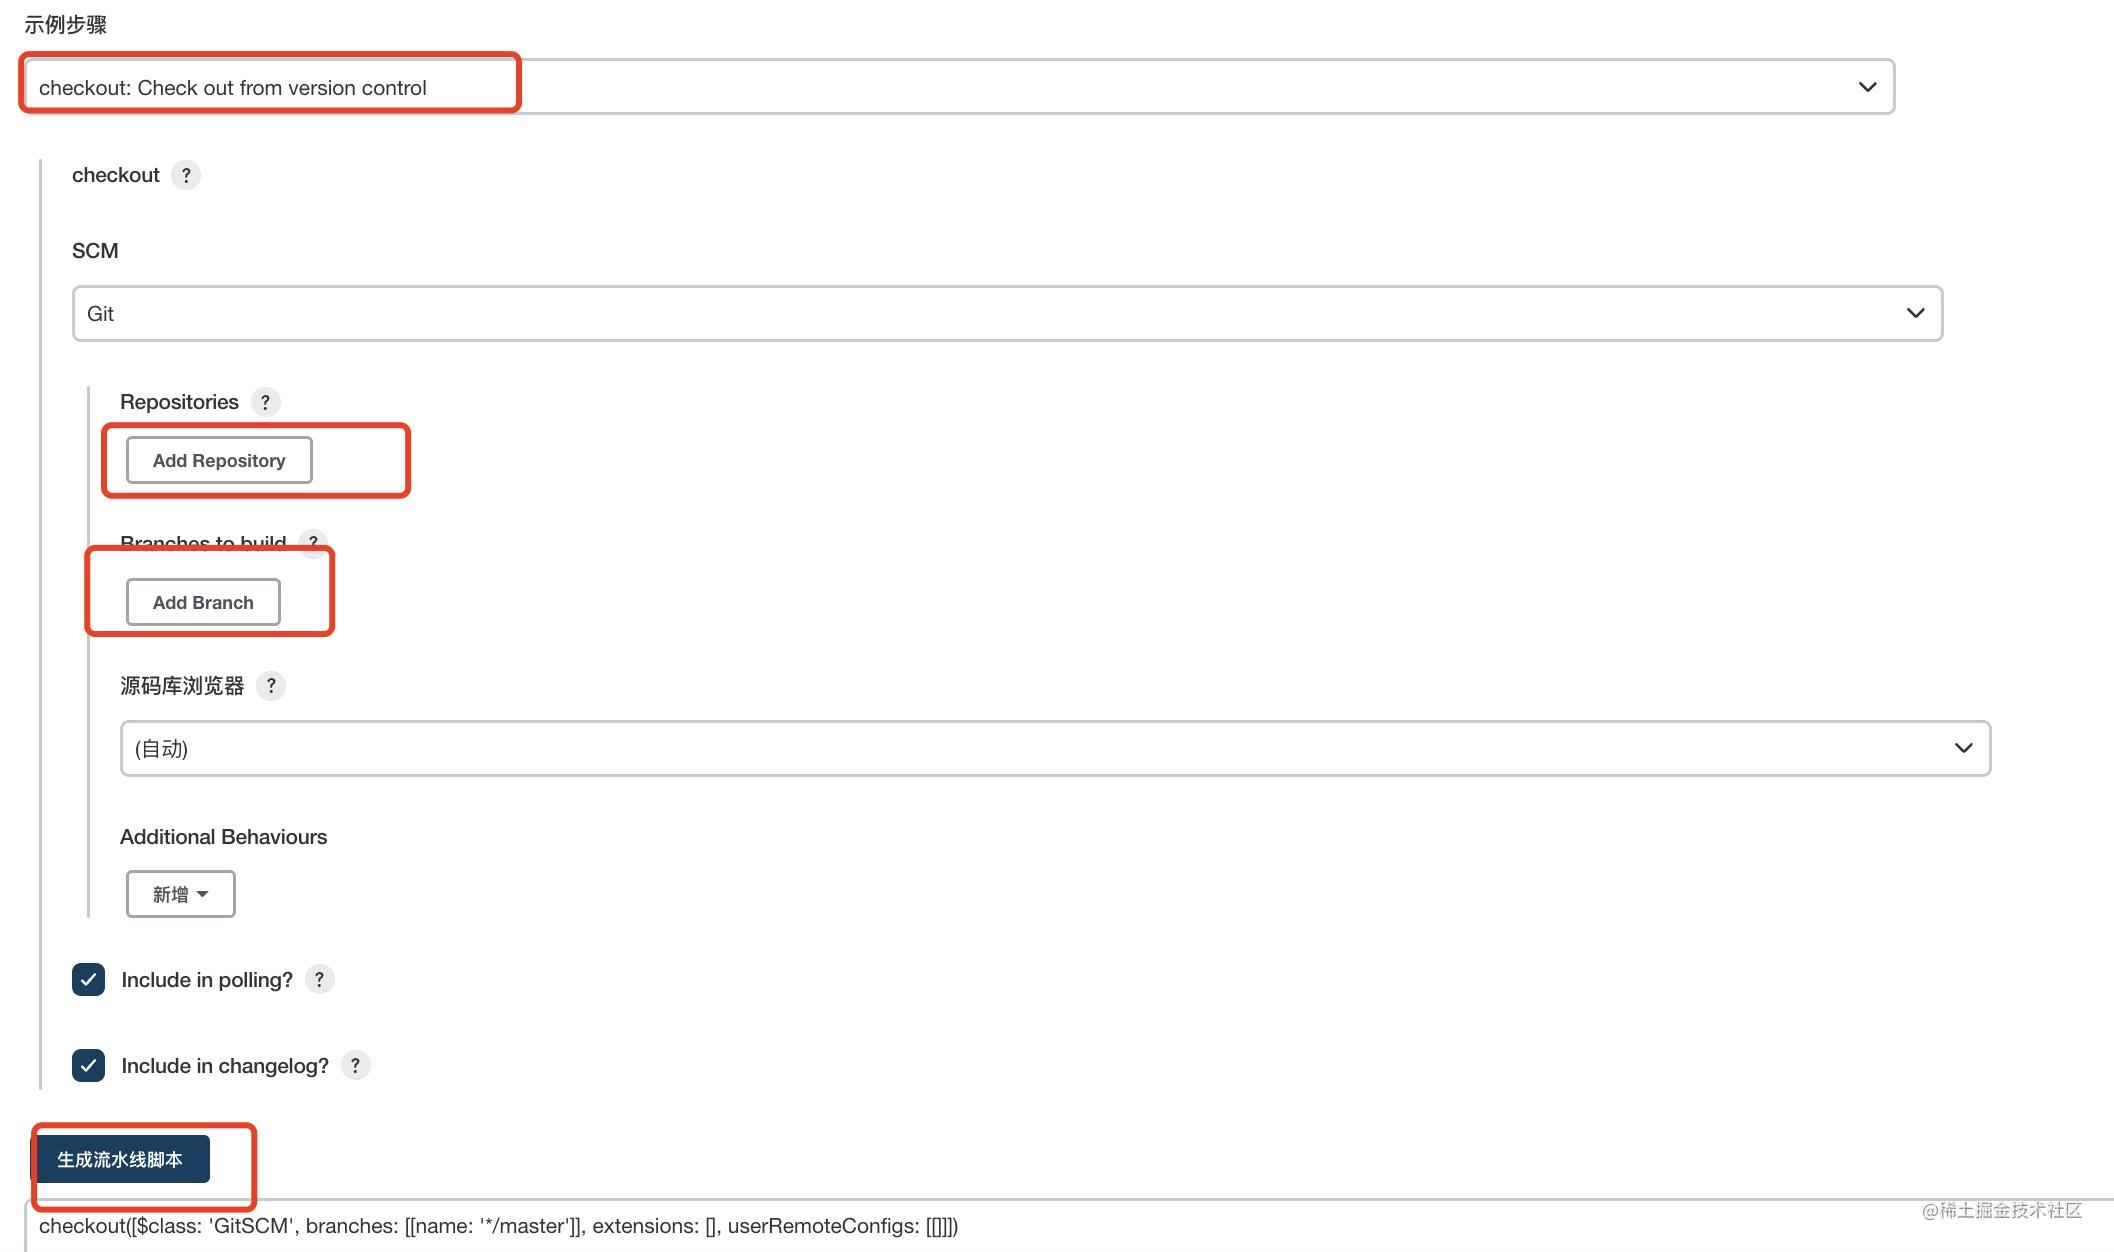The width and height of the screenshot is (2114, 1252).
Task: Untick the Include in polling checkbox
Action: [88, 980]
